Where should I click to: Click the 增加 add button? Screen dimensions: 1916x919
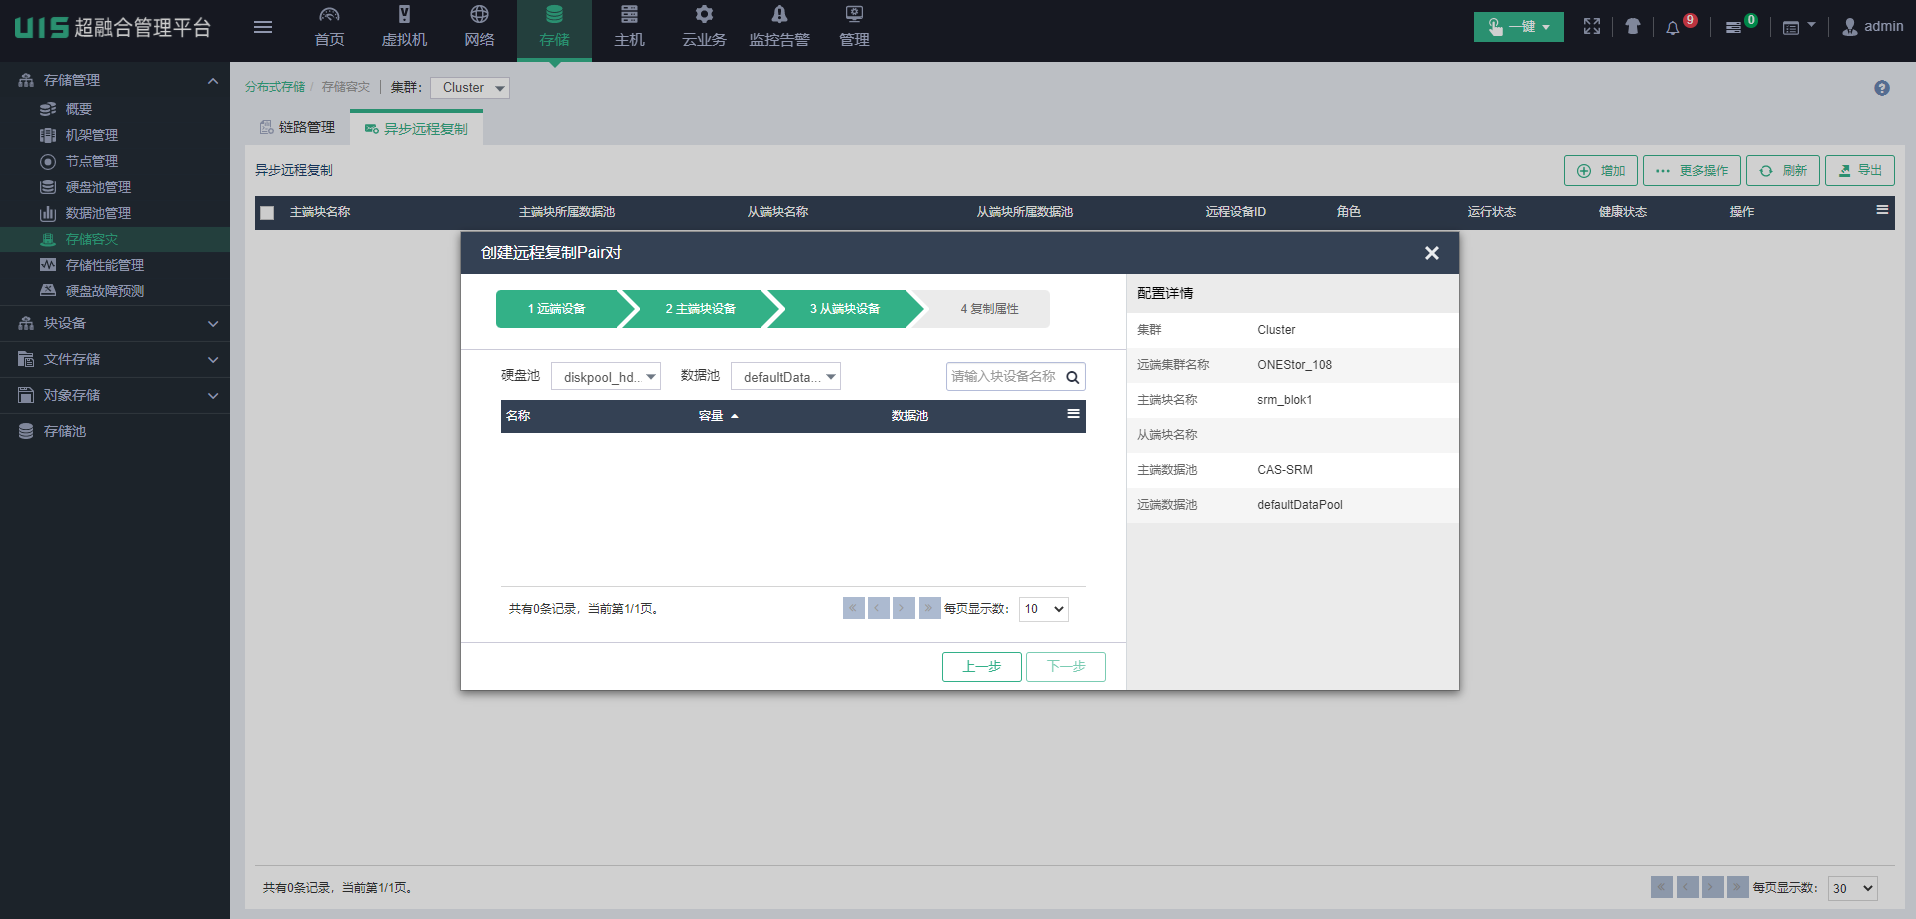click(1601, 171)
